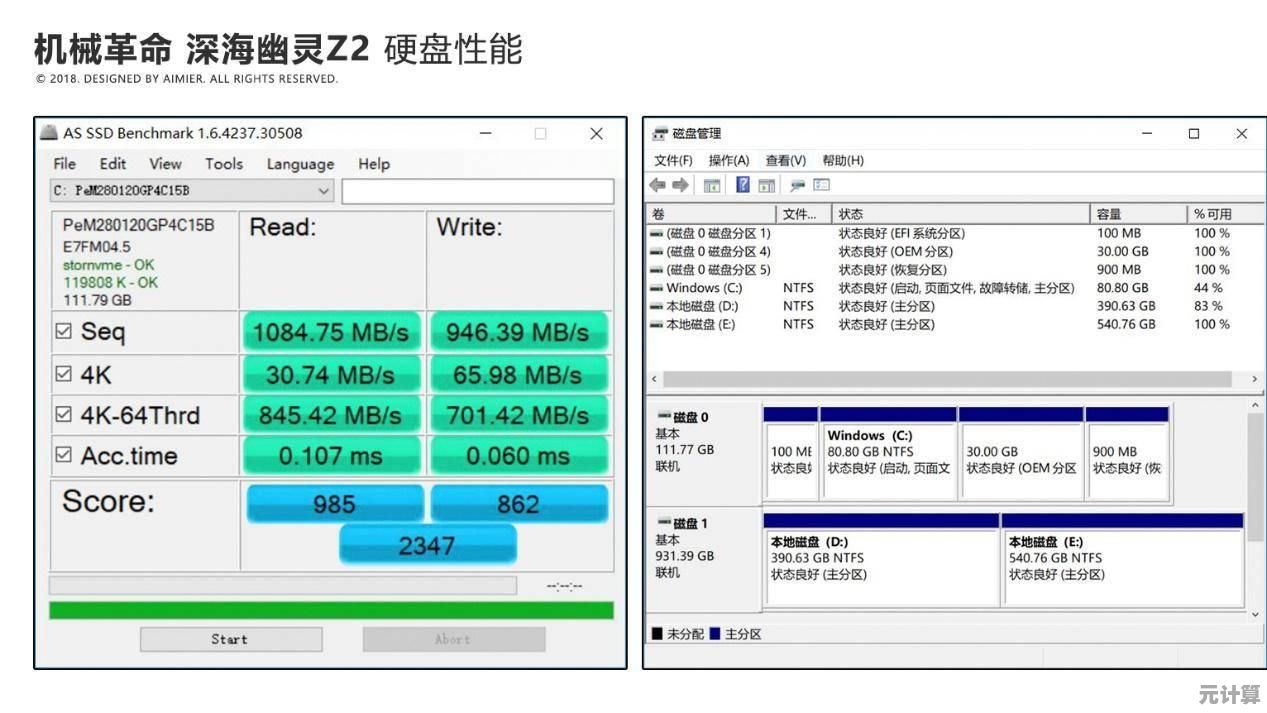Viewport: 1267px width, 713px height.
Task: Click the Abort button
Action: pyautogui.click(x=453, y=639)
